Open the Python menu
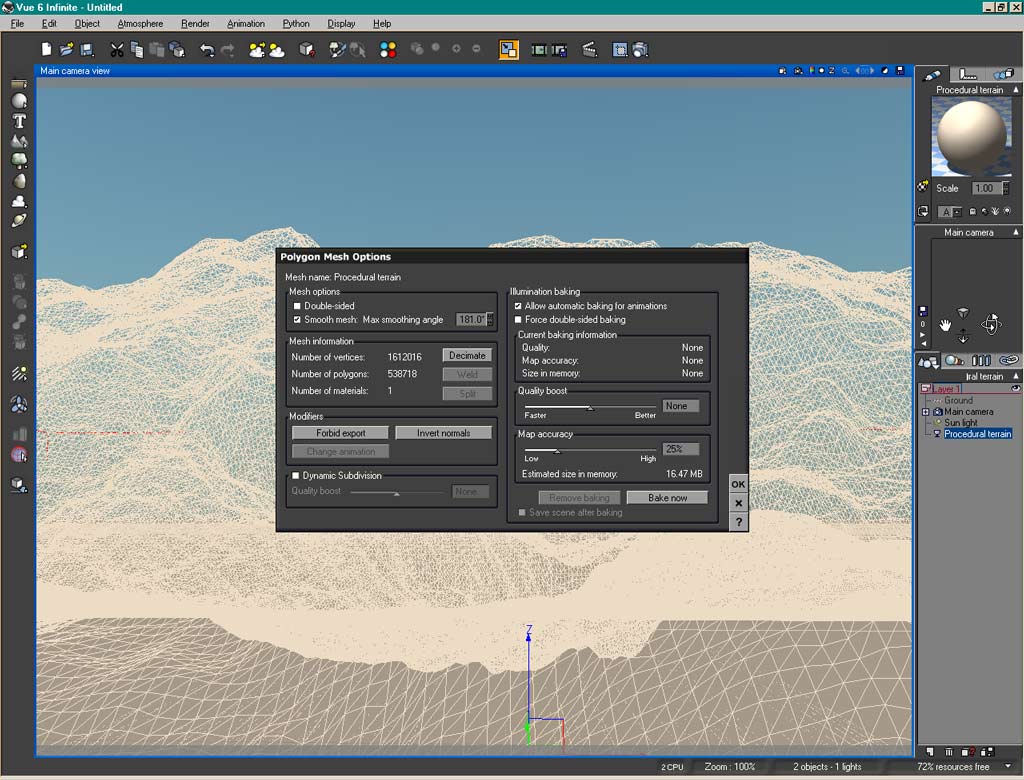 [x=296, y=23]
